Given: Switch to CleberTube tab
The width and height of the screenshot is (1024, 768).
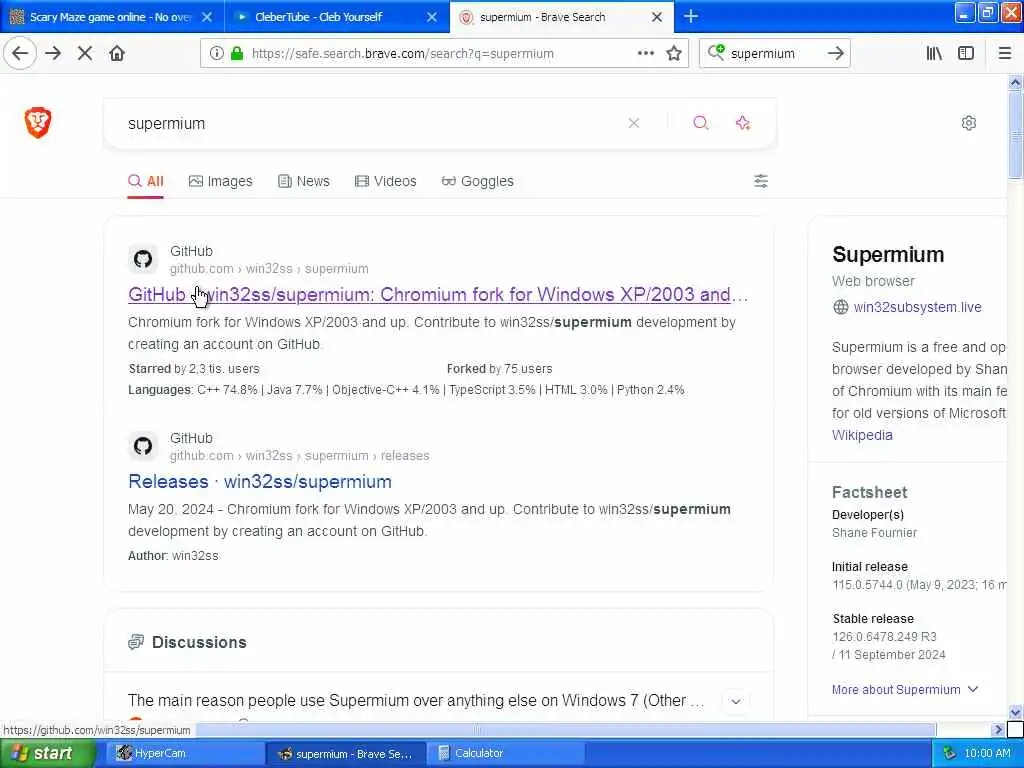Looking at the screenshot, I should pos(319,17).
